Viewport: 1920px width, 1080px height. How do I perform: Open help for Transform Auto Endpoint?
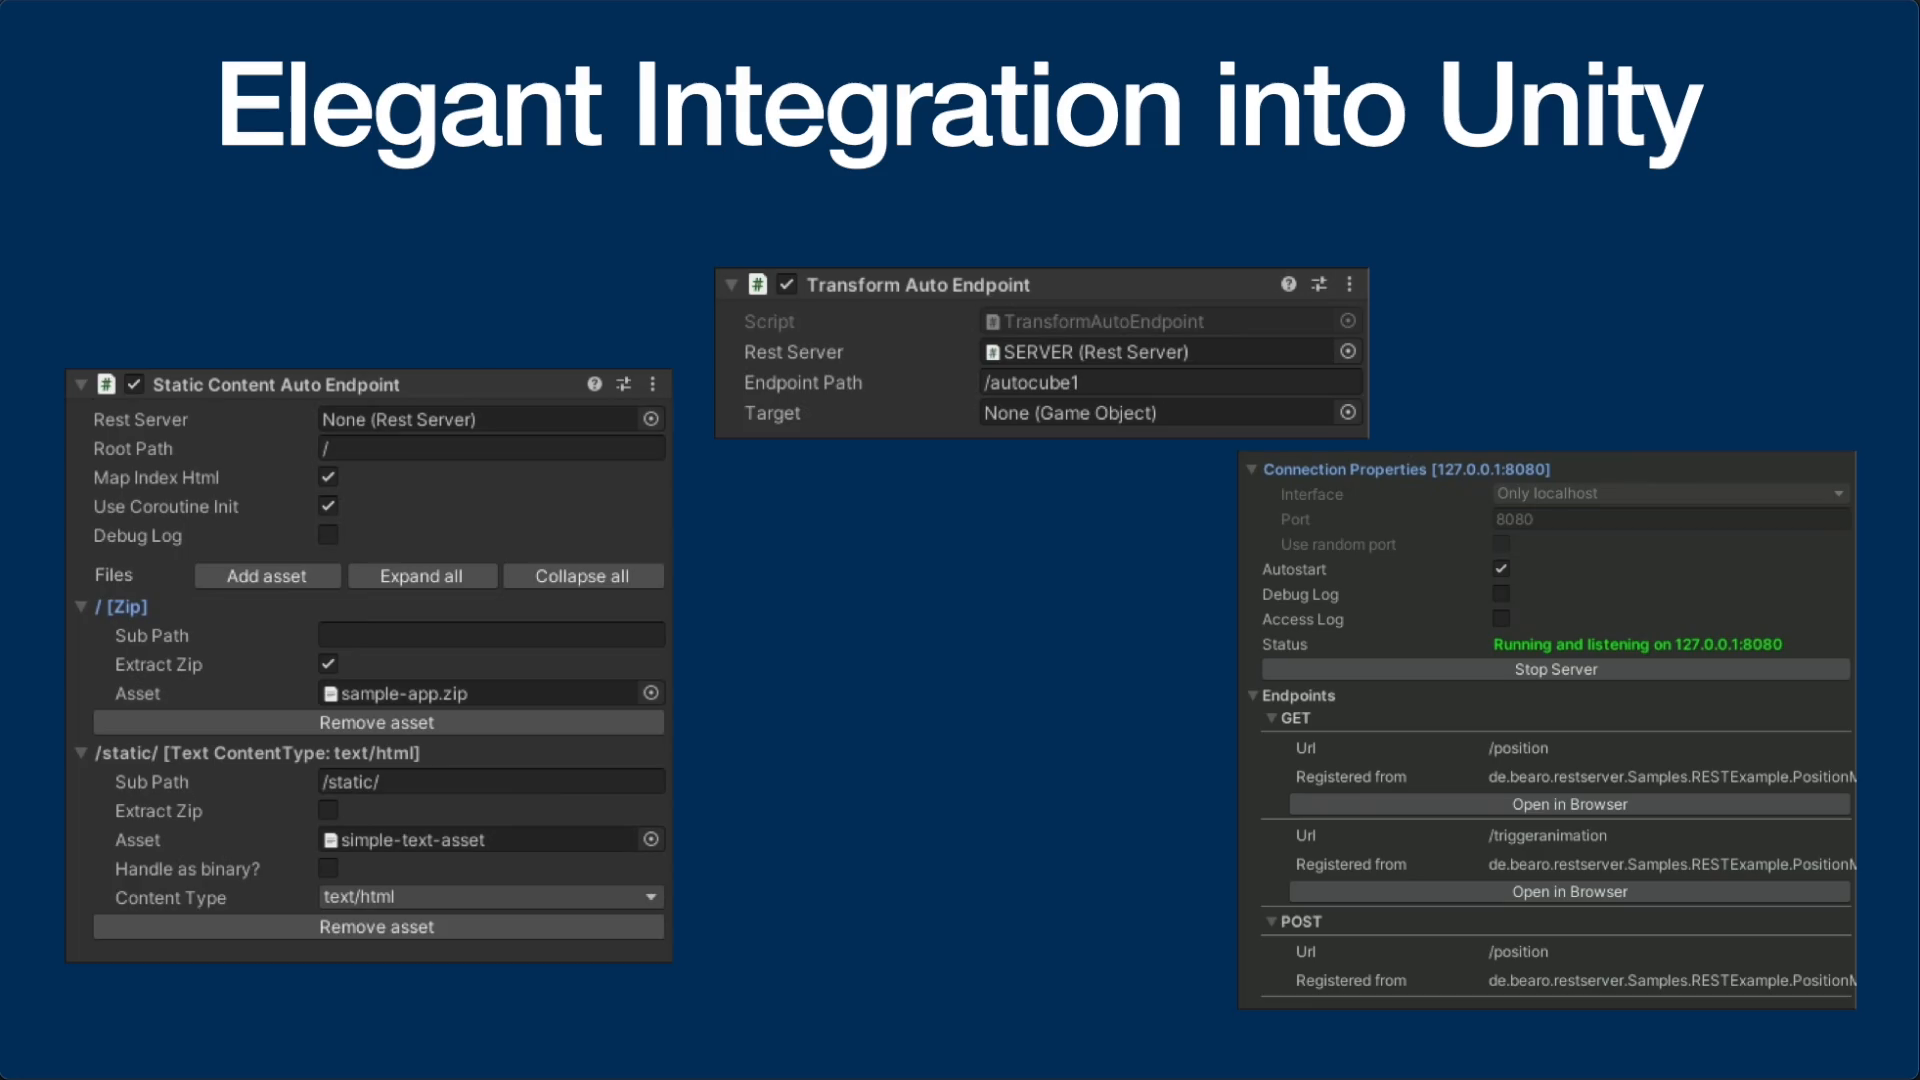[1288, 284]
